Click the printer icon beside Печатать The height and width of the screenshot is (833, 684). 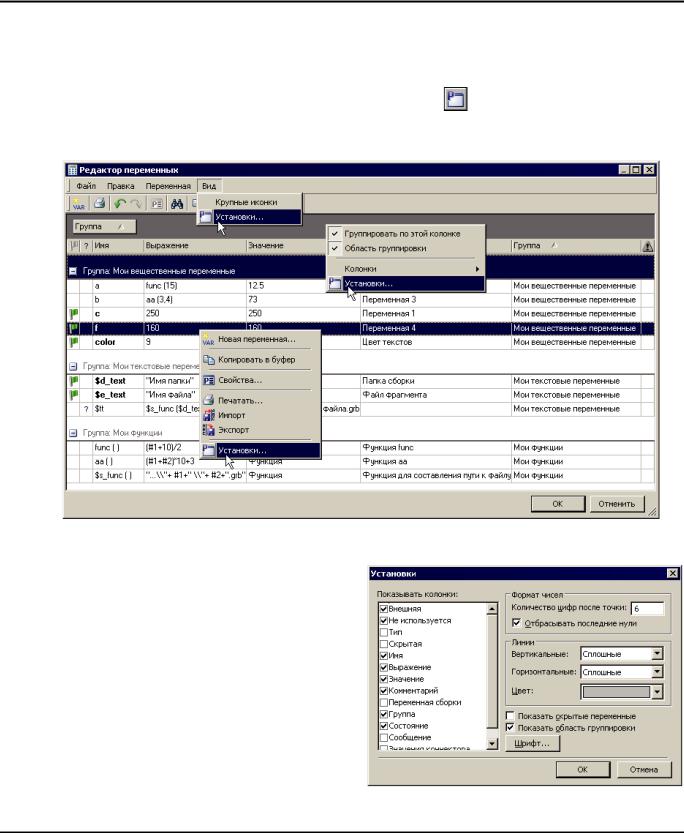[209, 401]
